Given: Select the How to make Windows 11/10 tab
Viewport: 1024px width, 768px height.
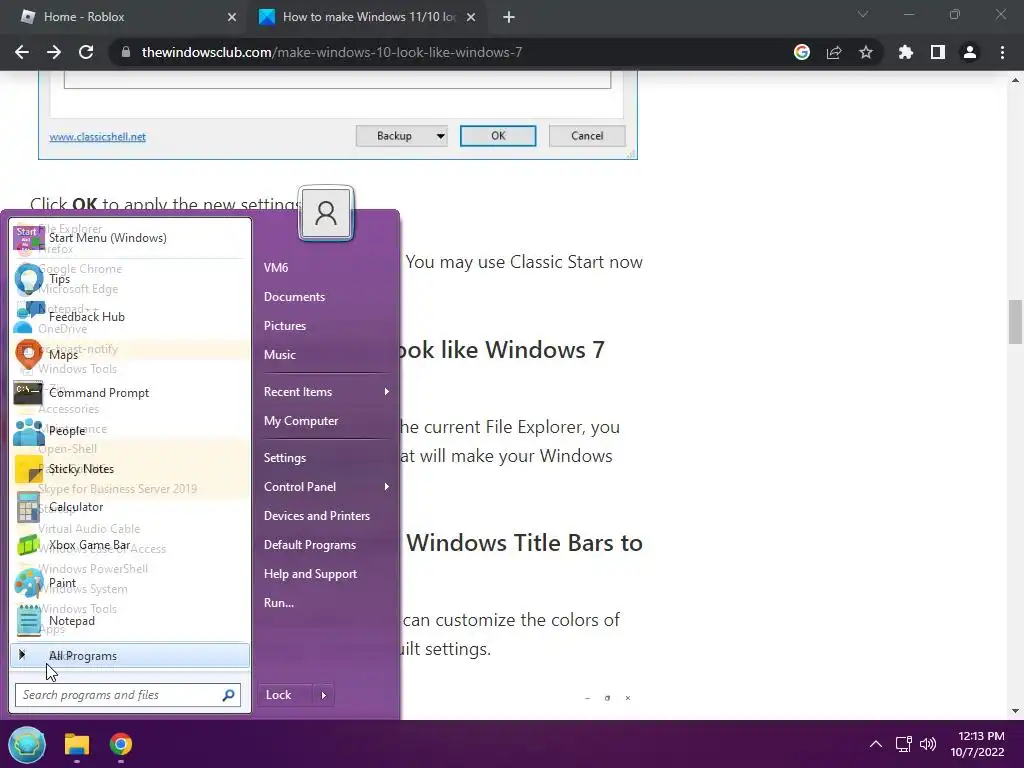Looking at the screenshot, I should coord(369,17).
